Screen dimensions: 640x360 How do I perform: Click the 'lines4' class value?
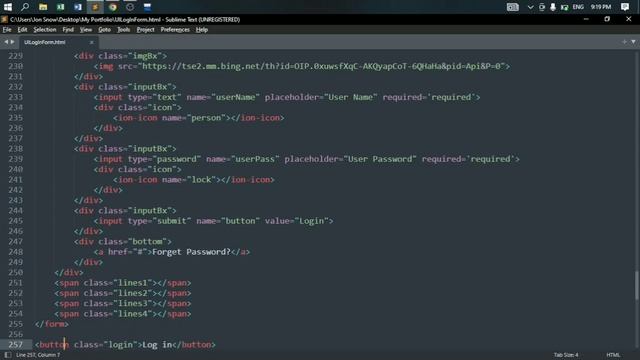pyautogui.click(x=133, y=313)
